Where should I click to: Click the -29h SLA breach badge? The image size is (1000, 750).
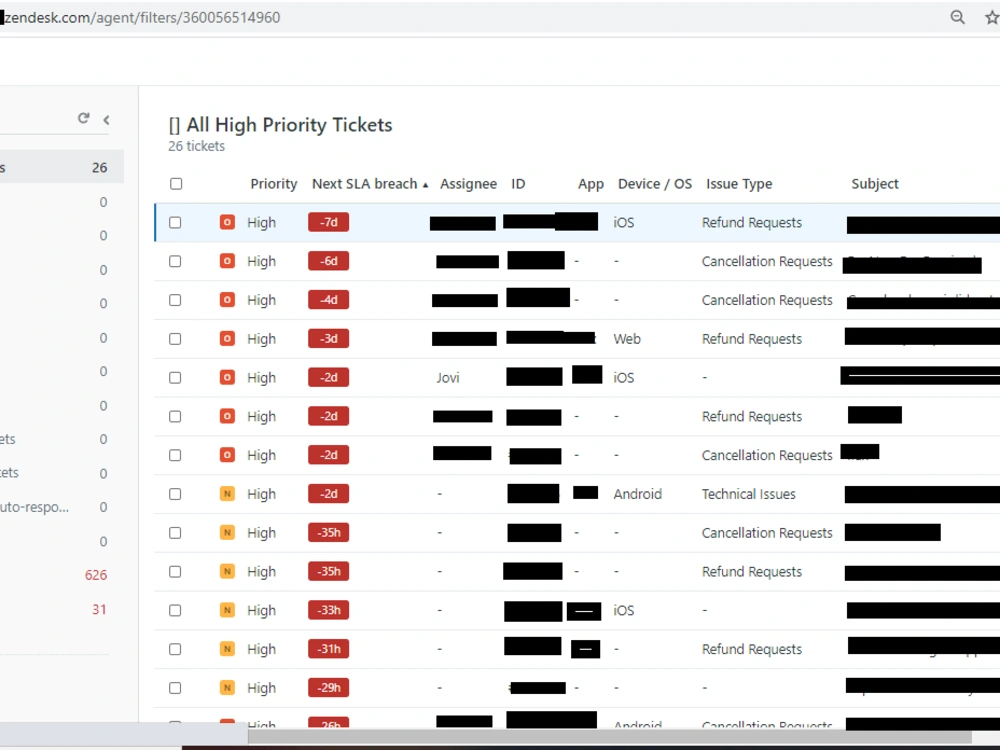[328, 688]
